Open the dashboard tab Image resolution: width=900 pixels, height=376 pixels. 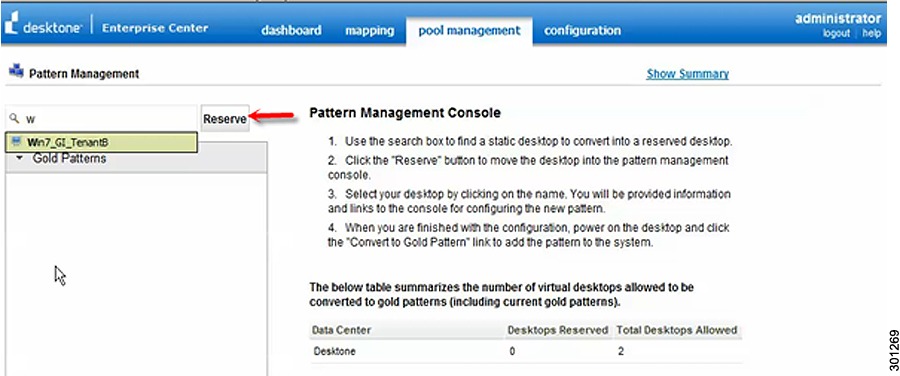(291, 30)
